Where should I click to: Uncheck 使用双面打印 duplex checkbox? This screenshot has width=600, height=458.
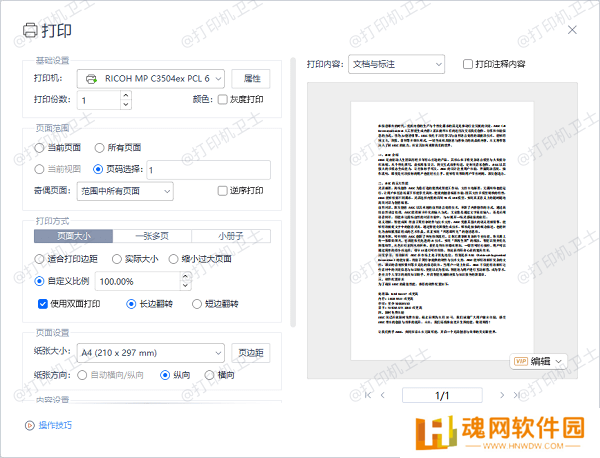[42, 304]
